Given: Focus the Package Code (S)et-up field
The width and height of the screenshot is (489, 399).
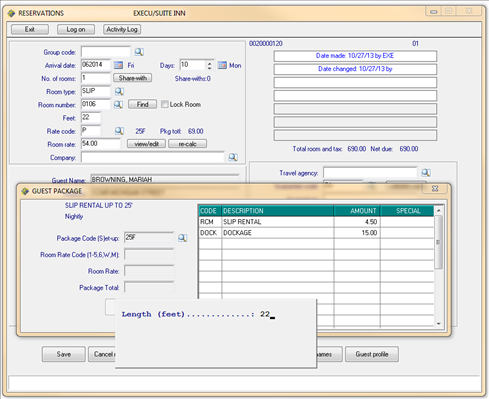Looking at the screenshot, I should point(149,238).
